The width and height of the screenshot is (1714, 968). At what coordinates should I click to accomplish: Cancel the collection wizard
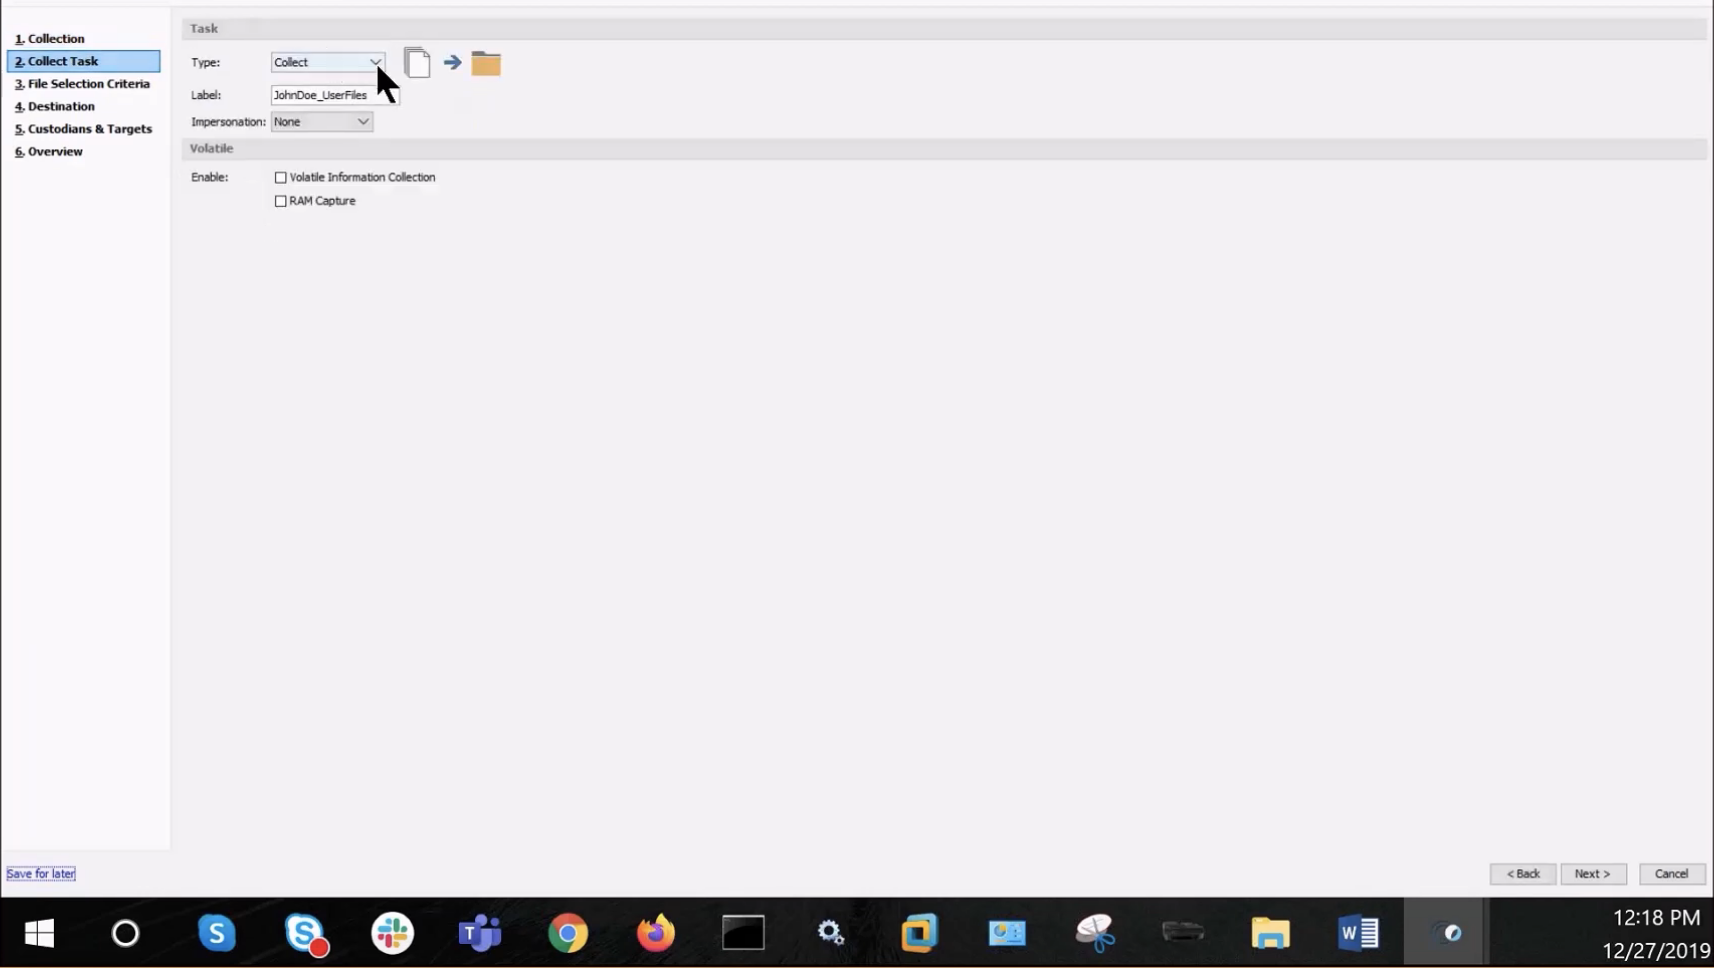coord(1672,873)
